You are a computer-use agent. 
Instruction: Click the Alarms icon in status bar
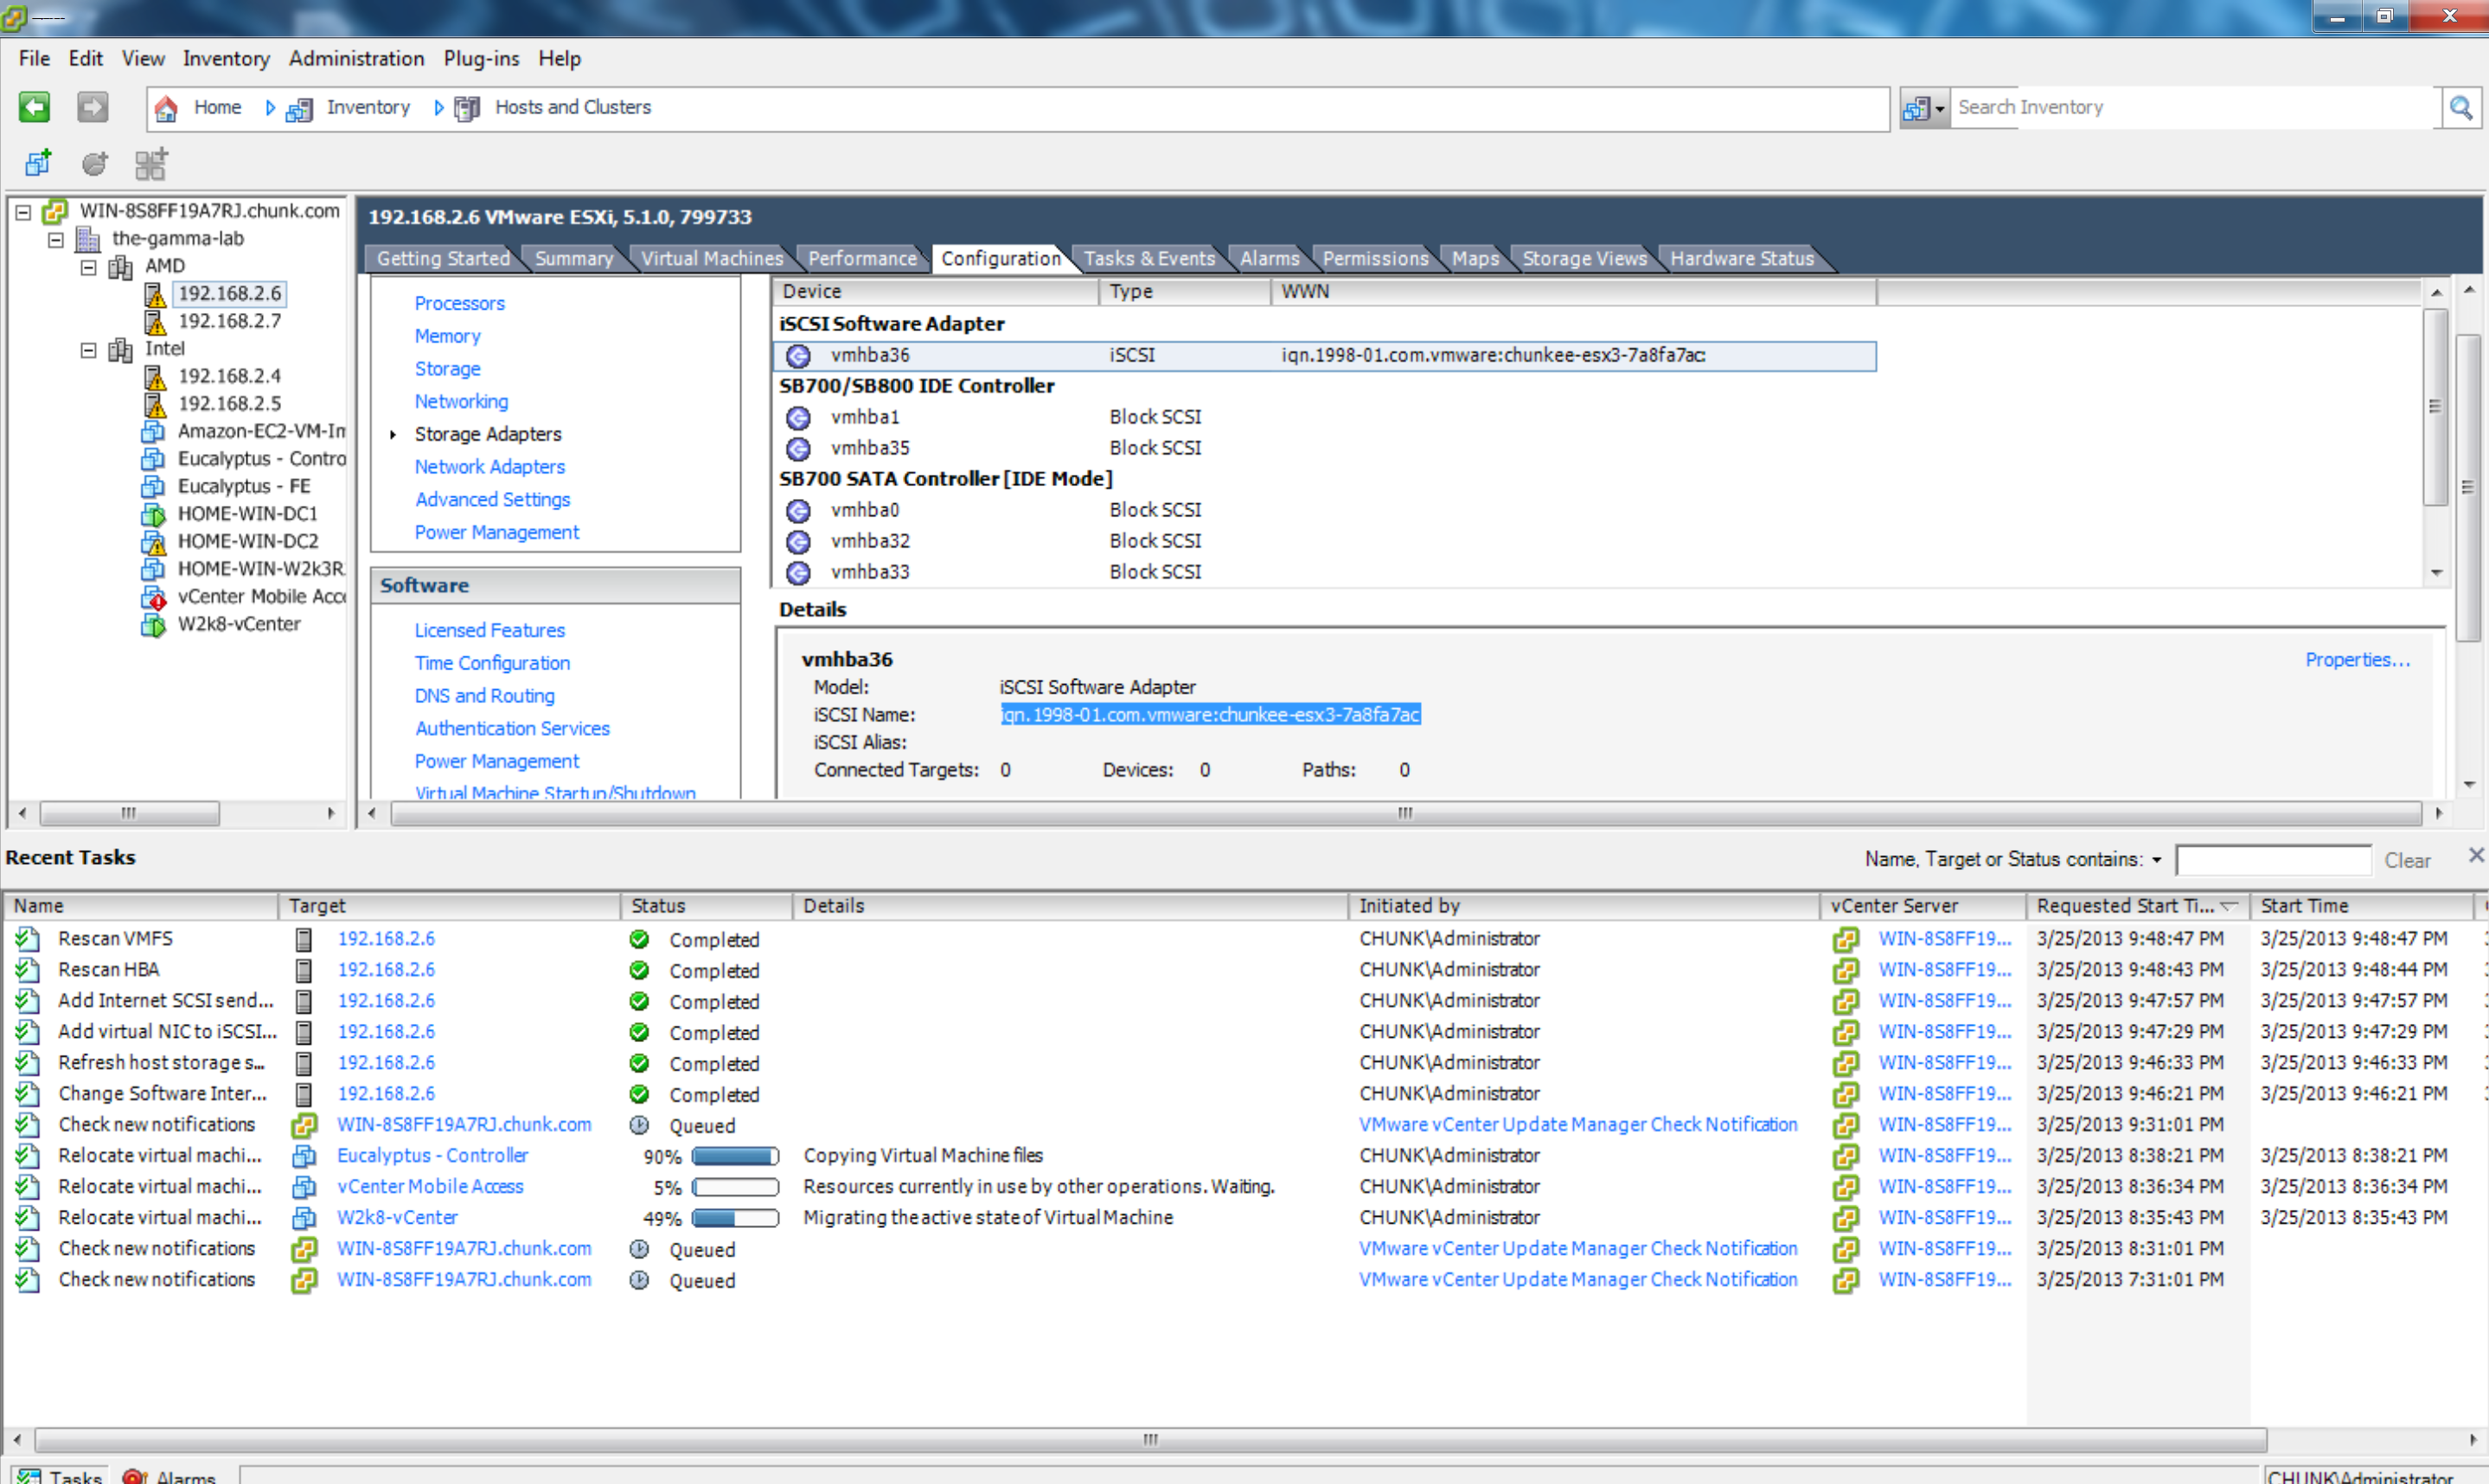click(x=134, y=1476)
